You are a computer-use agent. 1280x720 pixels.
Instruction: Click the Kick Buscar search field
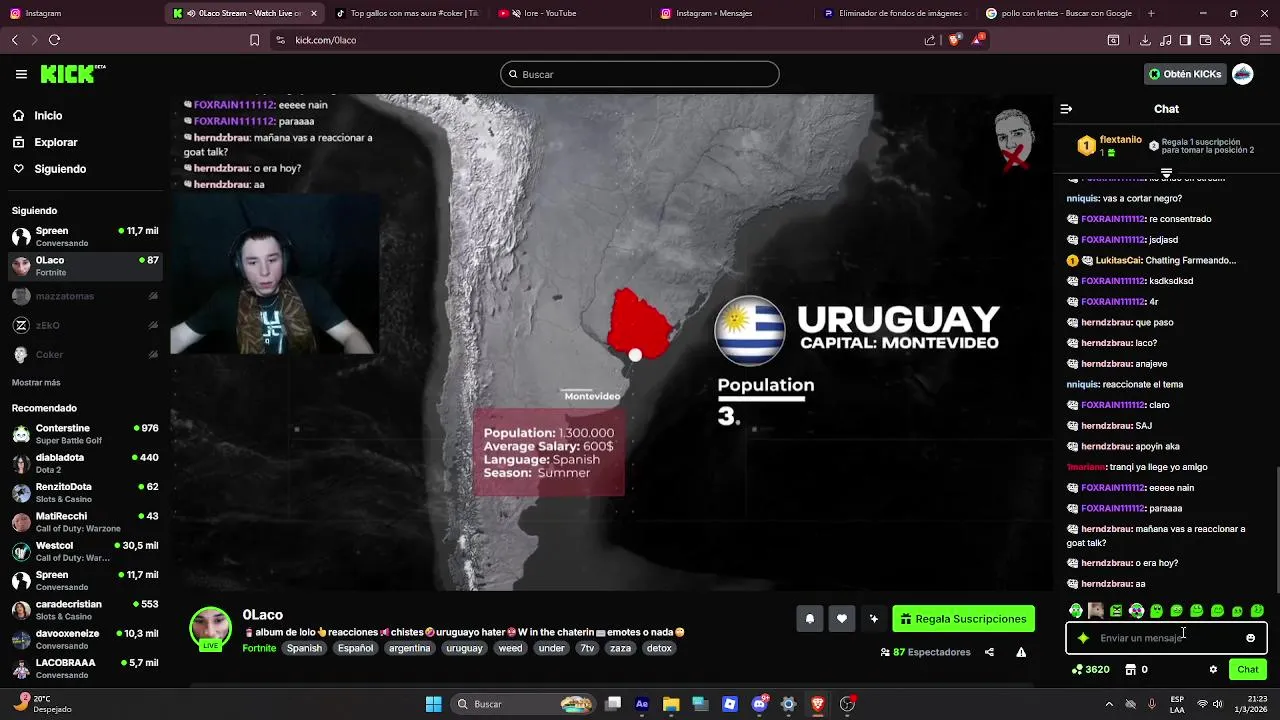point(640,74)
